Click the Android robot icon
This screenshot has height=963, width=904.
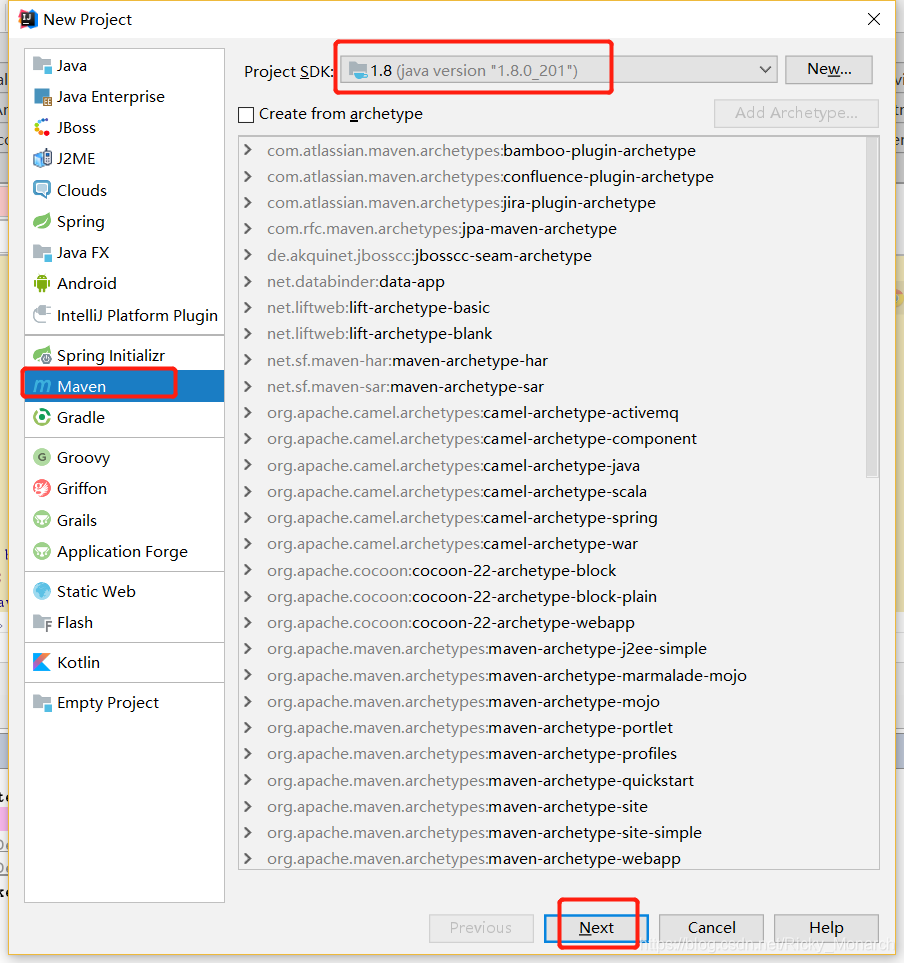[42, 283]
